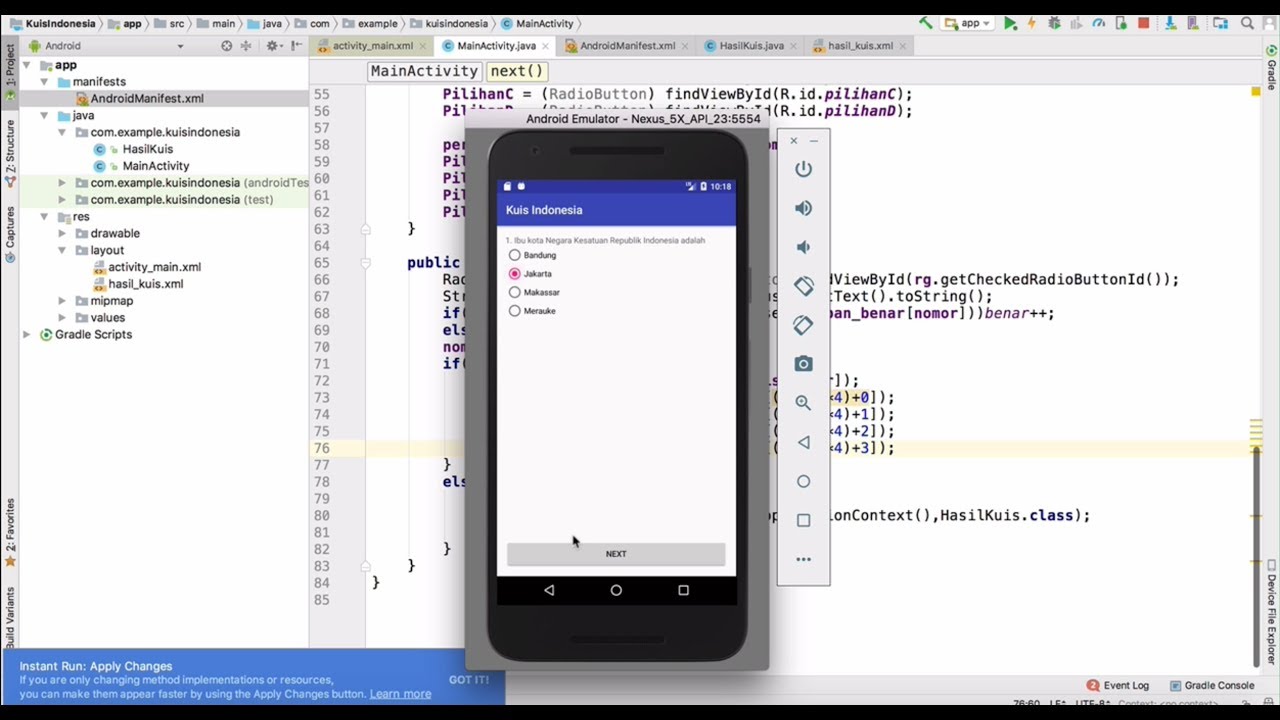Open the app run configuration dropdown
1280x720 pixels.
coord(967,23)
